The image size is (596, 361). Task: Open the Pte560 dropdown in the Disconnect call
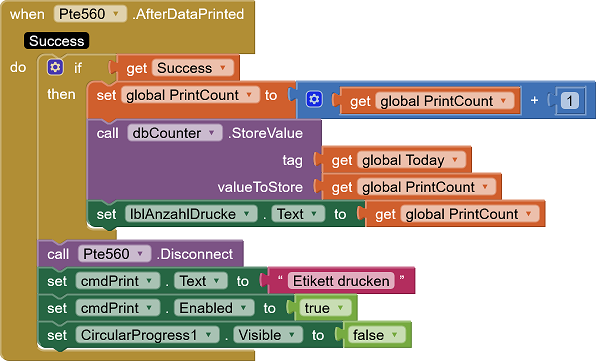[114, 254]
